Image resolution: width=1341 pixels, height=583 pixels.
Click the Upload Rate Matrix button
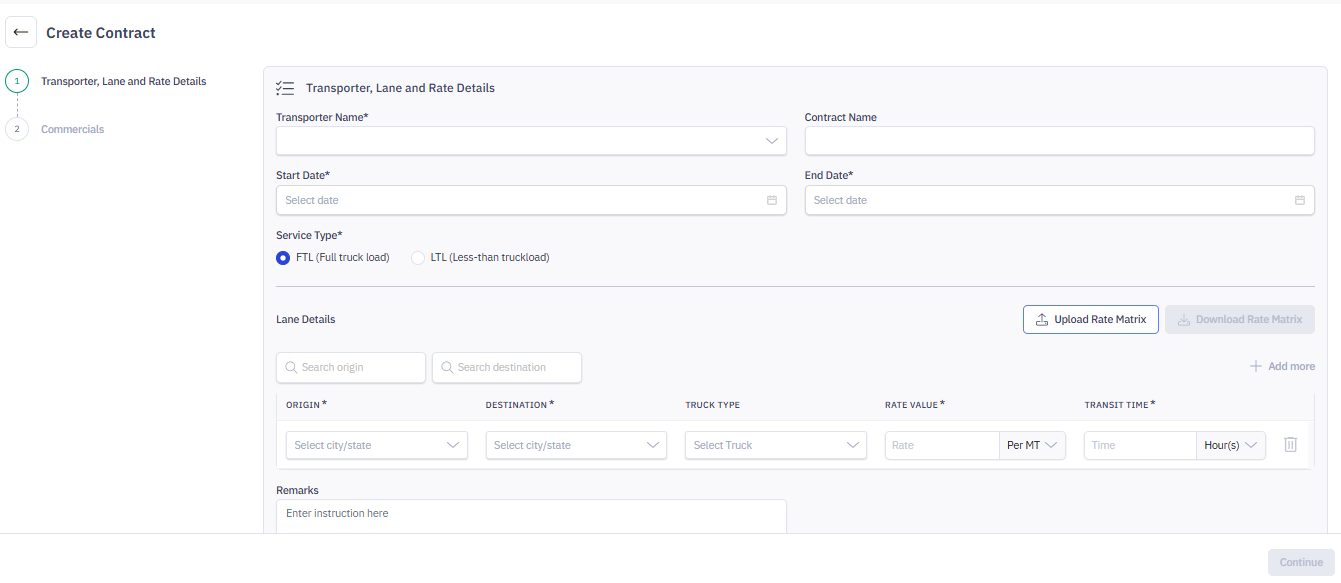pyautogui.click(x=1090, y=319)
